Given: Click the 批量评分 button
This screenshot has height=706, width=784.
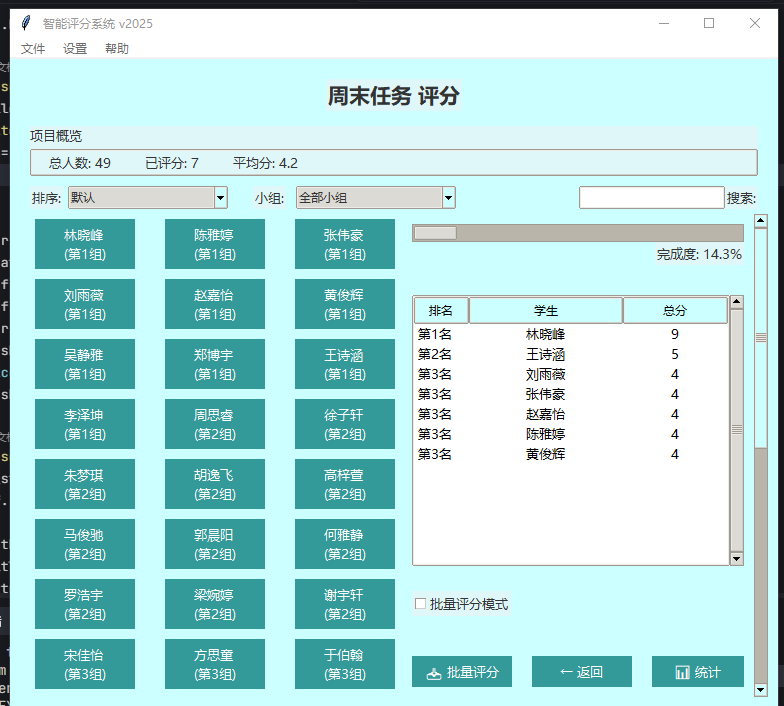Looking at the screenshot, I should 462,672.
